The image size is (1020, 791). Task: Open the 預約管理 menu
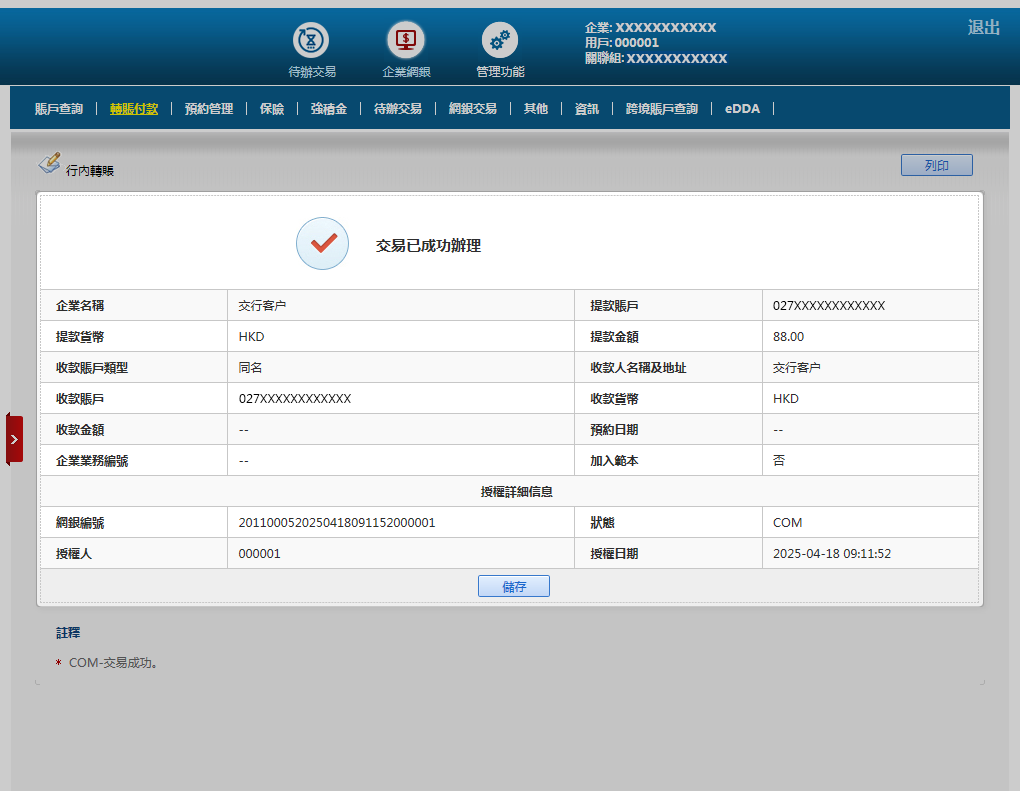click(x=209, y=109)
